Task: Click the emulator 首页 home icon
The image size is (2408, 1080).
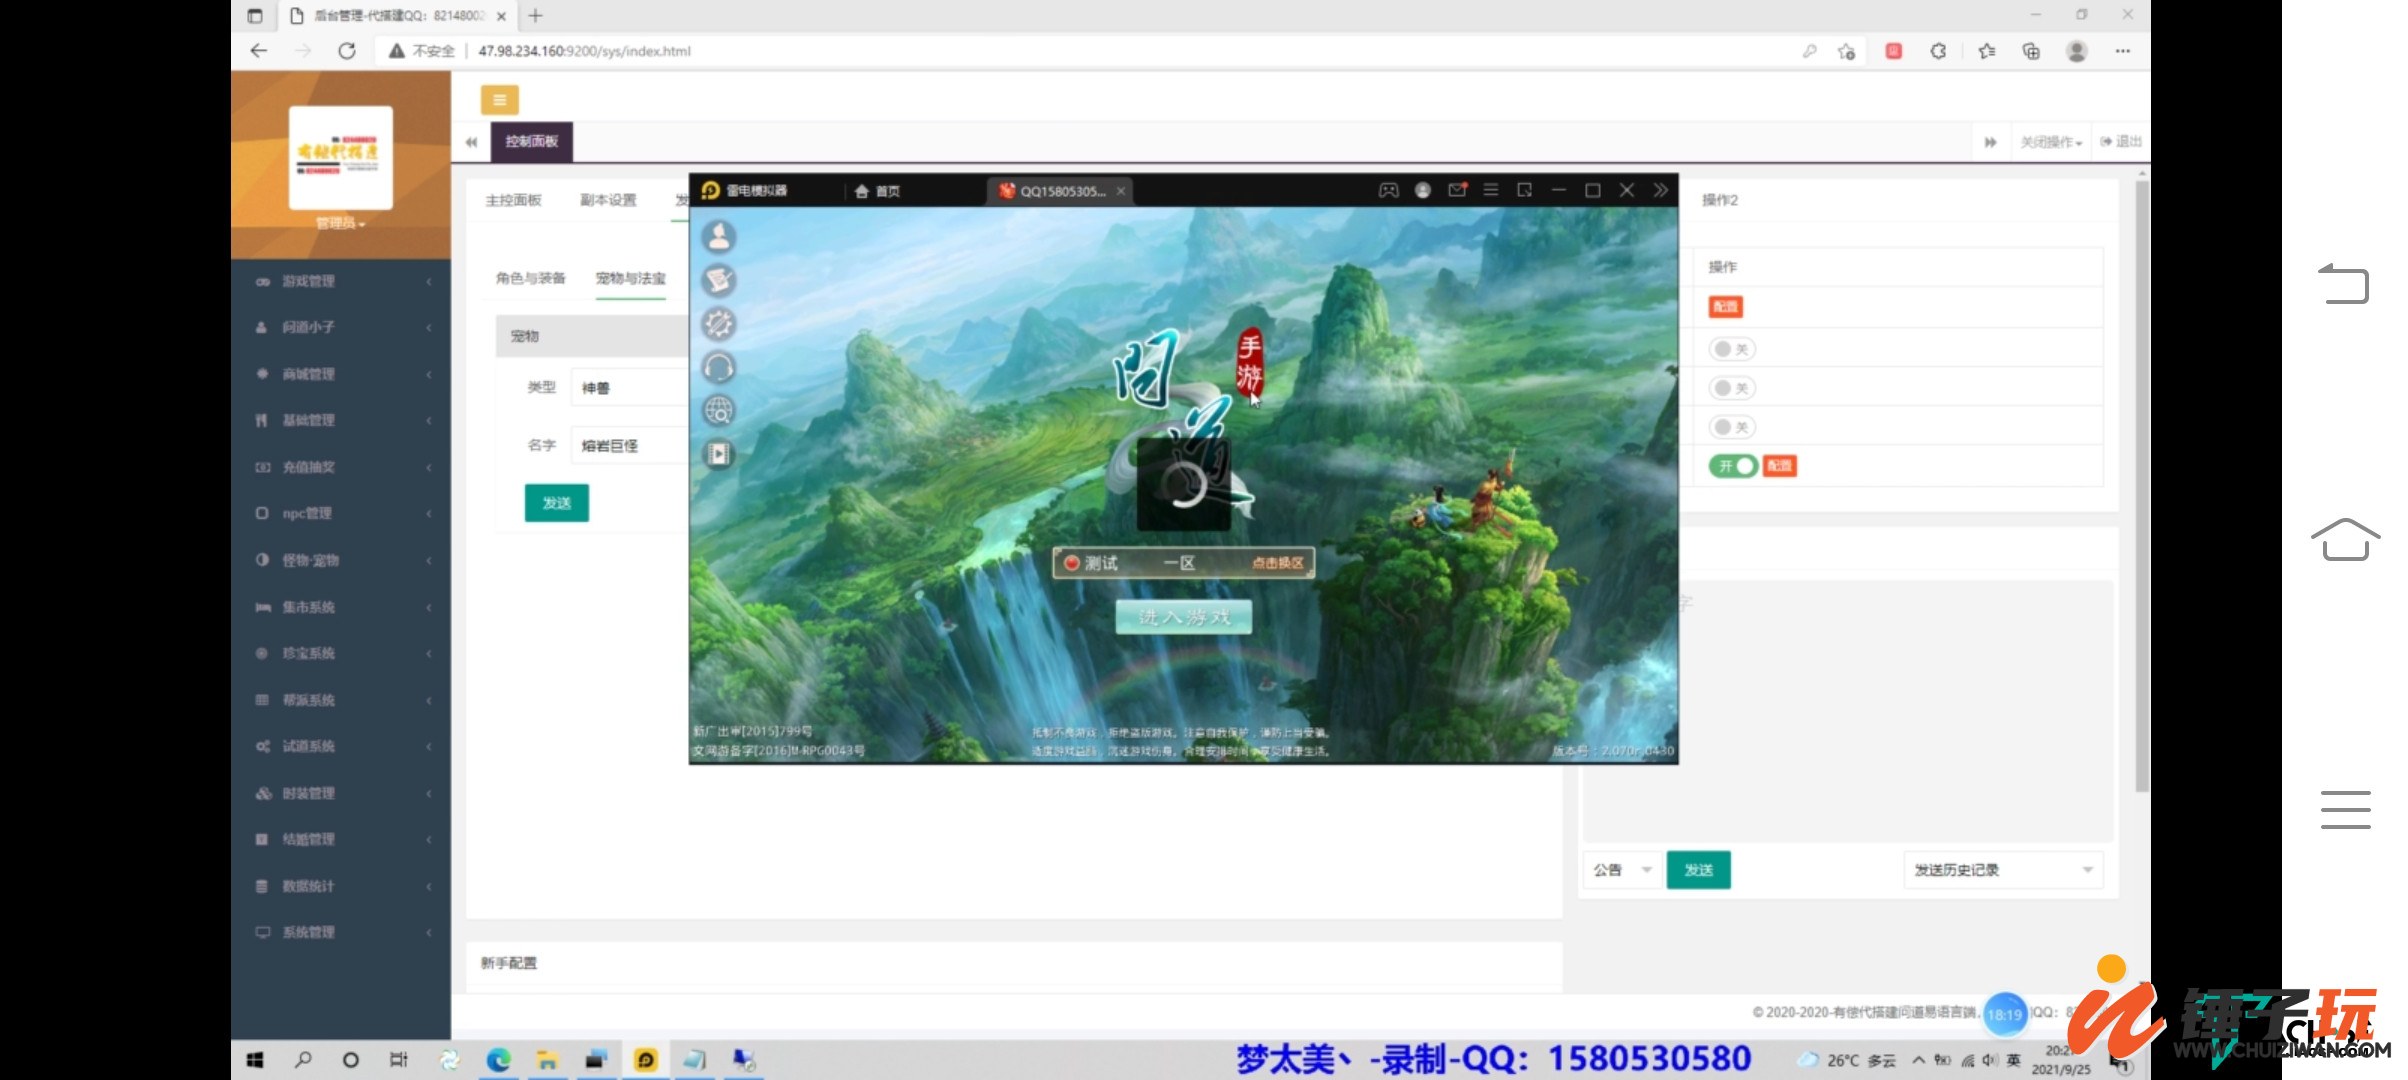Action: (x=877, y=191)
